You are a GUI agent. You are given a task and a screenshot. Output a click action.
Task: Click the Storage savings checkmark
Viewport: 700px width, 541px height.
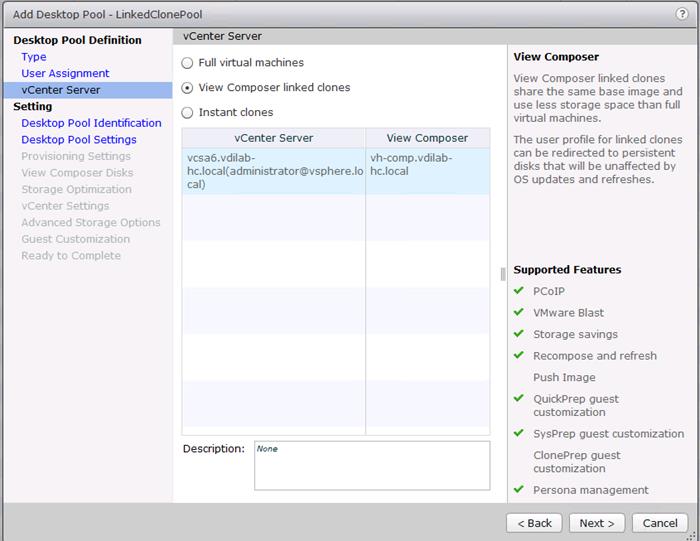[x=519, y=333]
